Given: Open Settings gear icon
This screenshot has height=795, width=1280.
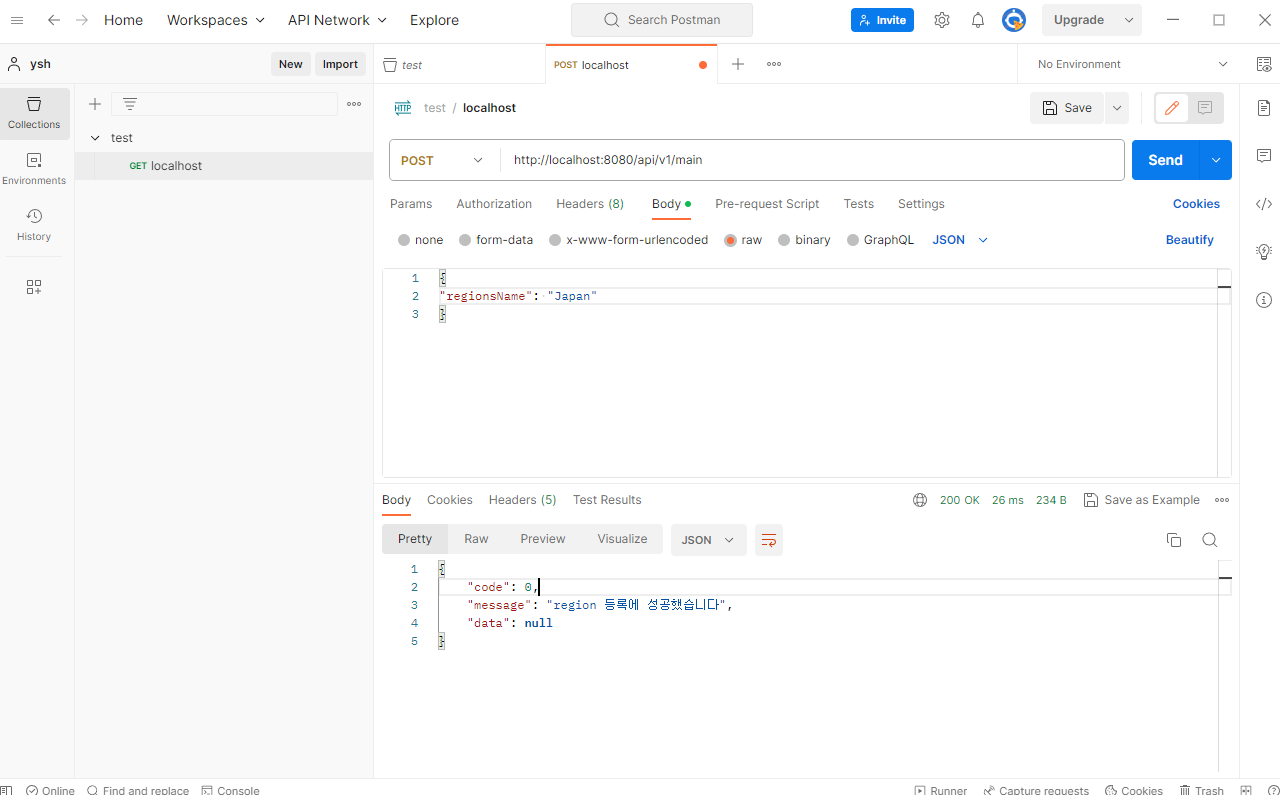Looking at the screenshot, I should [942, 20].
